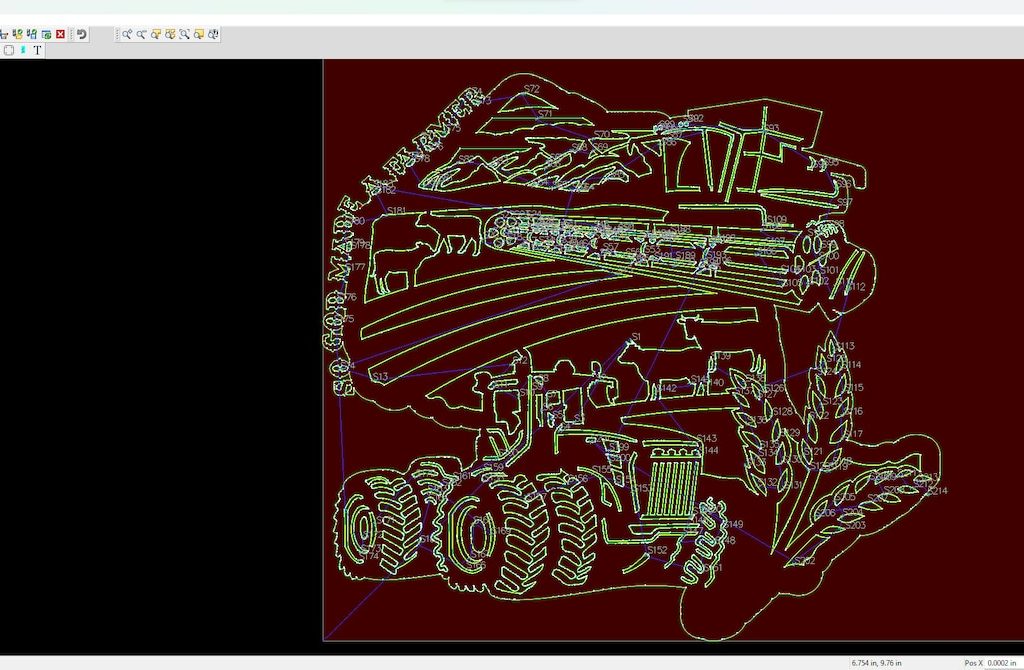This screenshot has width=1024, height=670.
Task: Undo with the curved arrow icon
Action: 82,34
